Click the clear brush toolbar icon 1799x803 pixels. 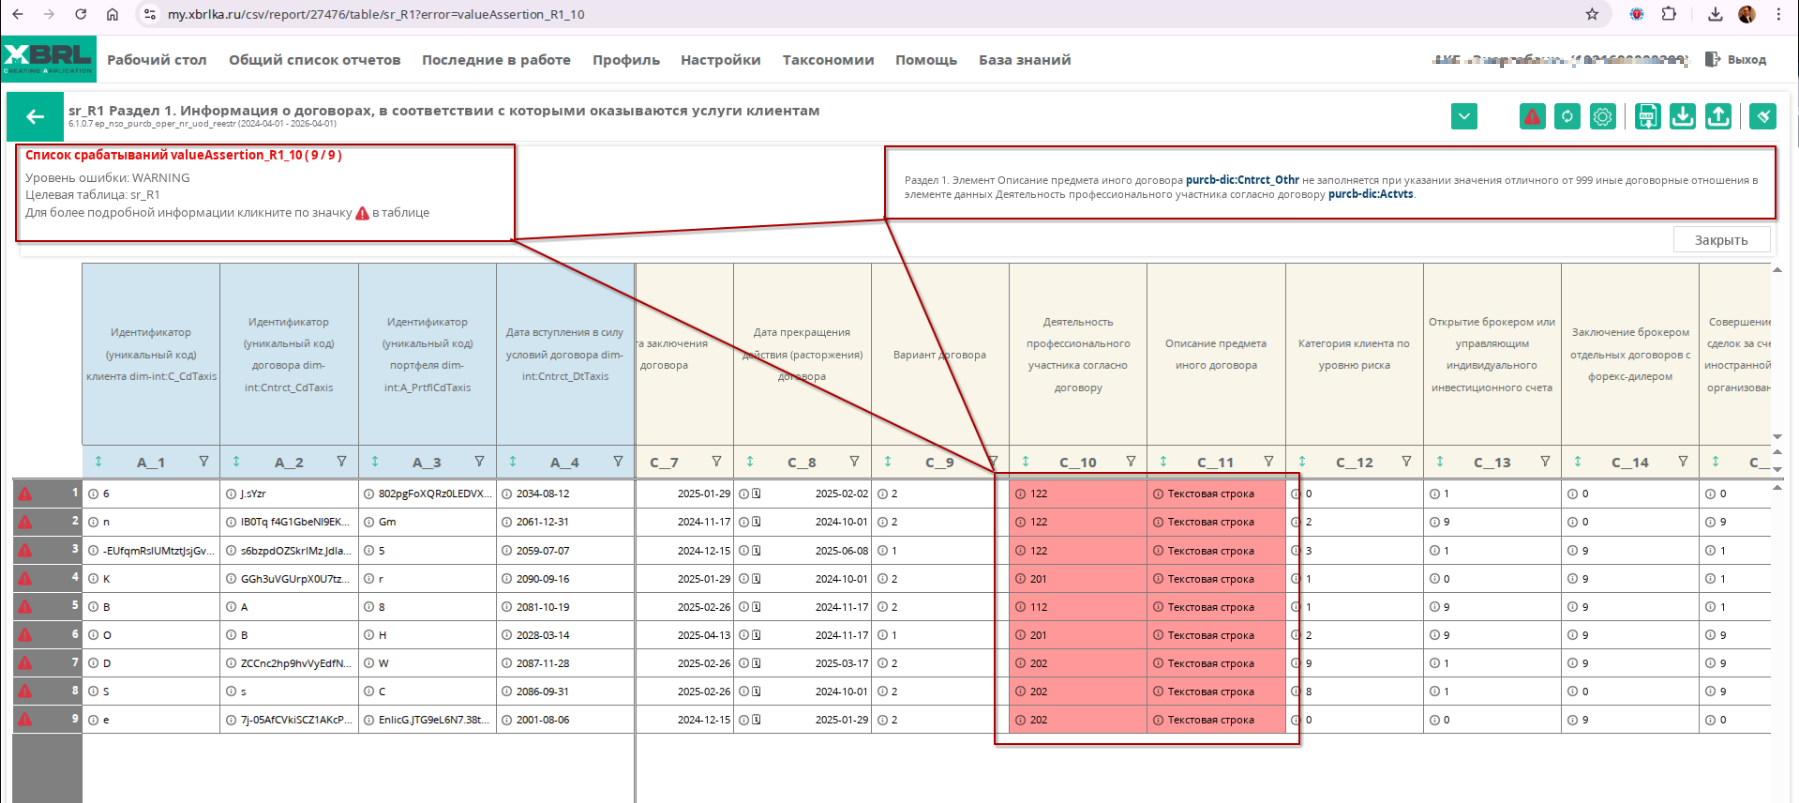click(1763, 117)
